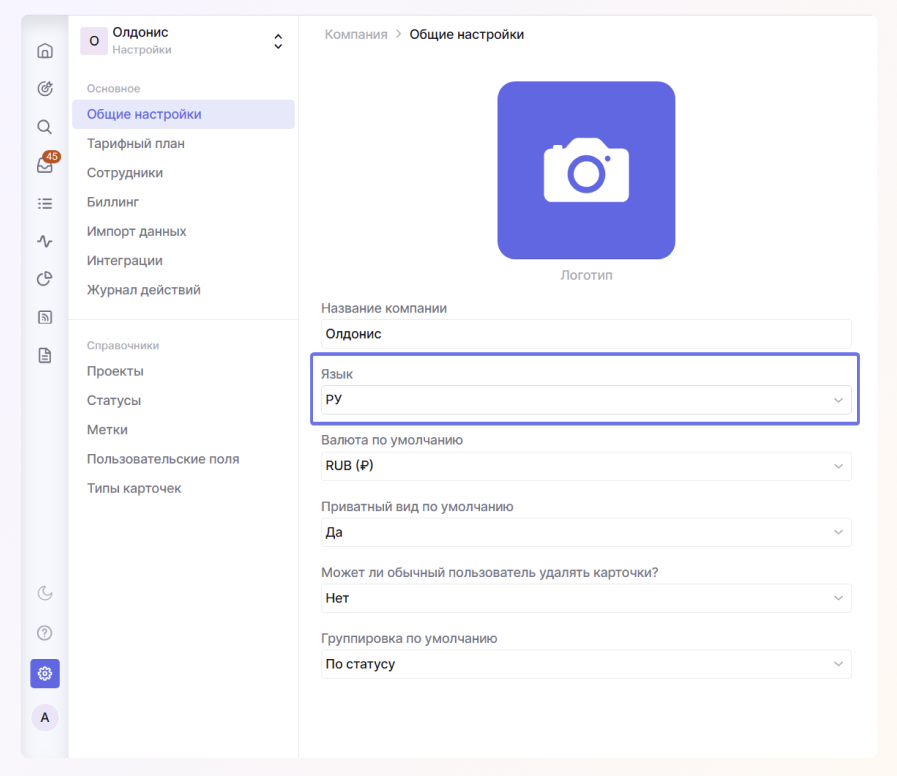897x776 pixels.
Task: Open the pie chart reports icon
Action: click(45, 279)
